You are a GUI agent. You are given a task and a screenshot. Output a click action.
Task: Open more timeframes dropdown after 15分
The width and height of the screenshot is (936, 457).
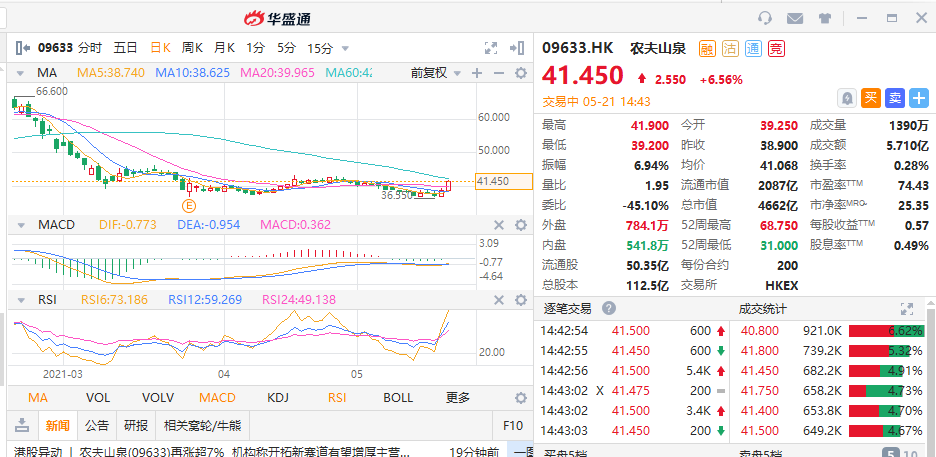click(345, 49)
